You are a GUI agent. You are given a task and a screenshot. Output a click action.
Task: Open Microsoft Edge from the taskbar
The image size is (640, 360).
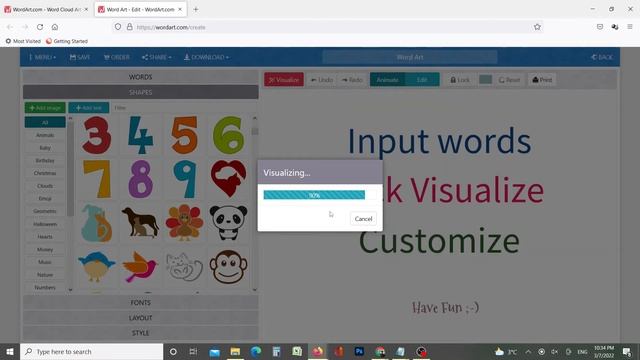(256, 351)
